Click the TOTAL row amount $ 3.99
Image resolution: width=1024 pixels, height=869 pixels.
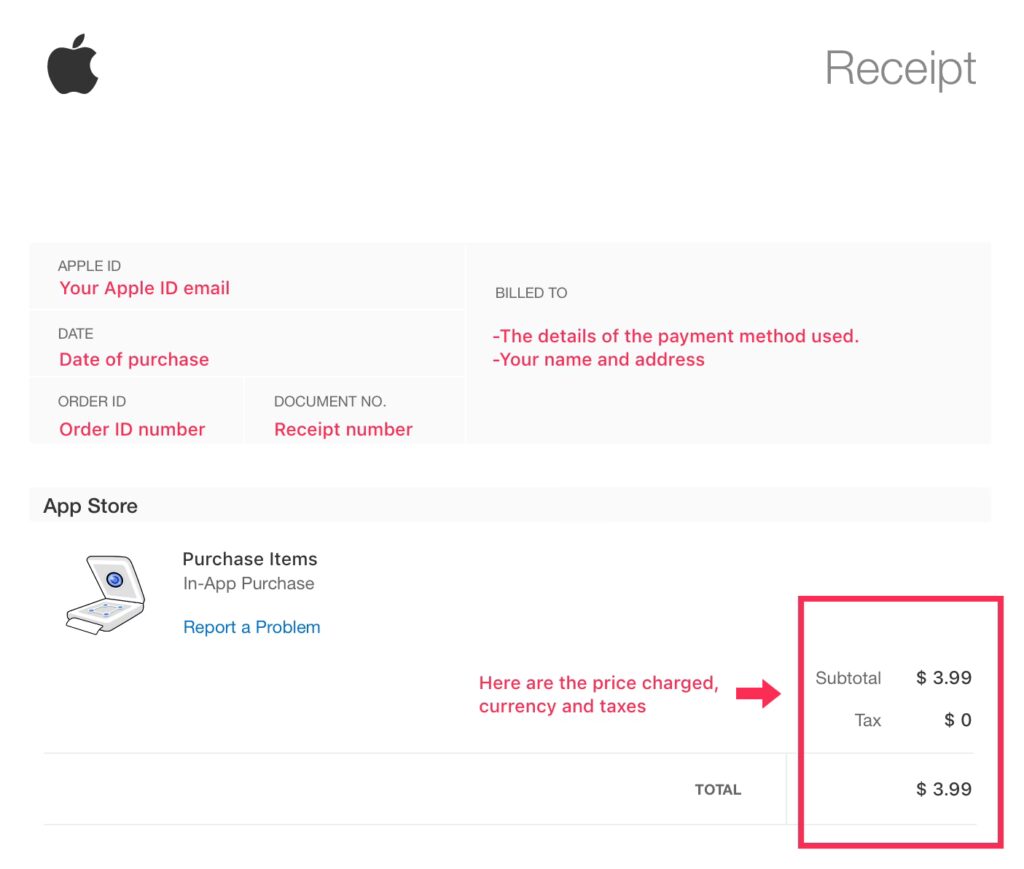coord(944,789)
